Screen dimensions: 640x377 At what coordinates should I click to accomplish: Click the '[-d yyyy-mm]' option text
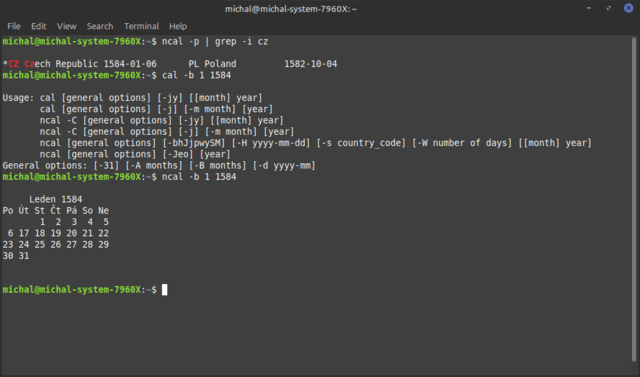[284, 166]
